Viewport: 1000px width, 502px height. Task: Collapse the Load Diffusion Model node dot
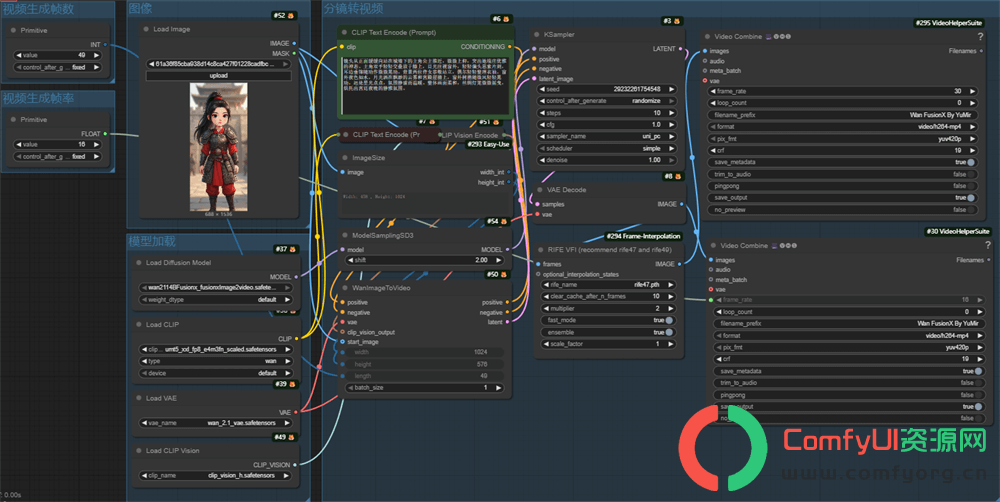[x=138, y=263]
